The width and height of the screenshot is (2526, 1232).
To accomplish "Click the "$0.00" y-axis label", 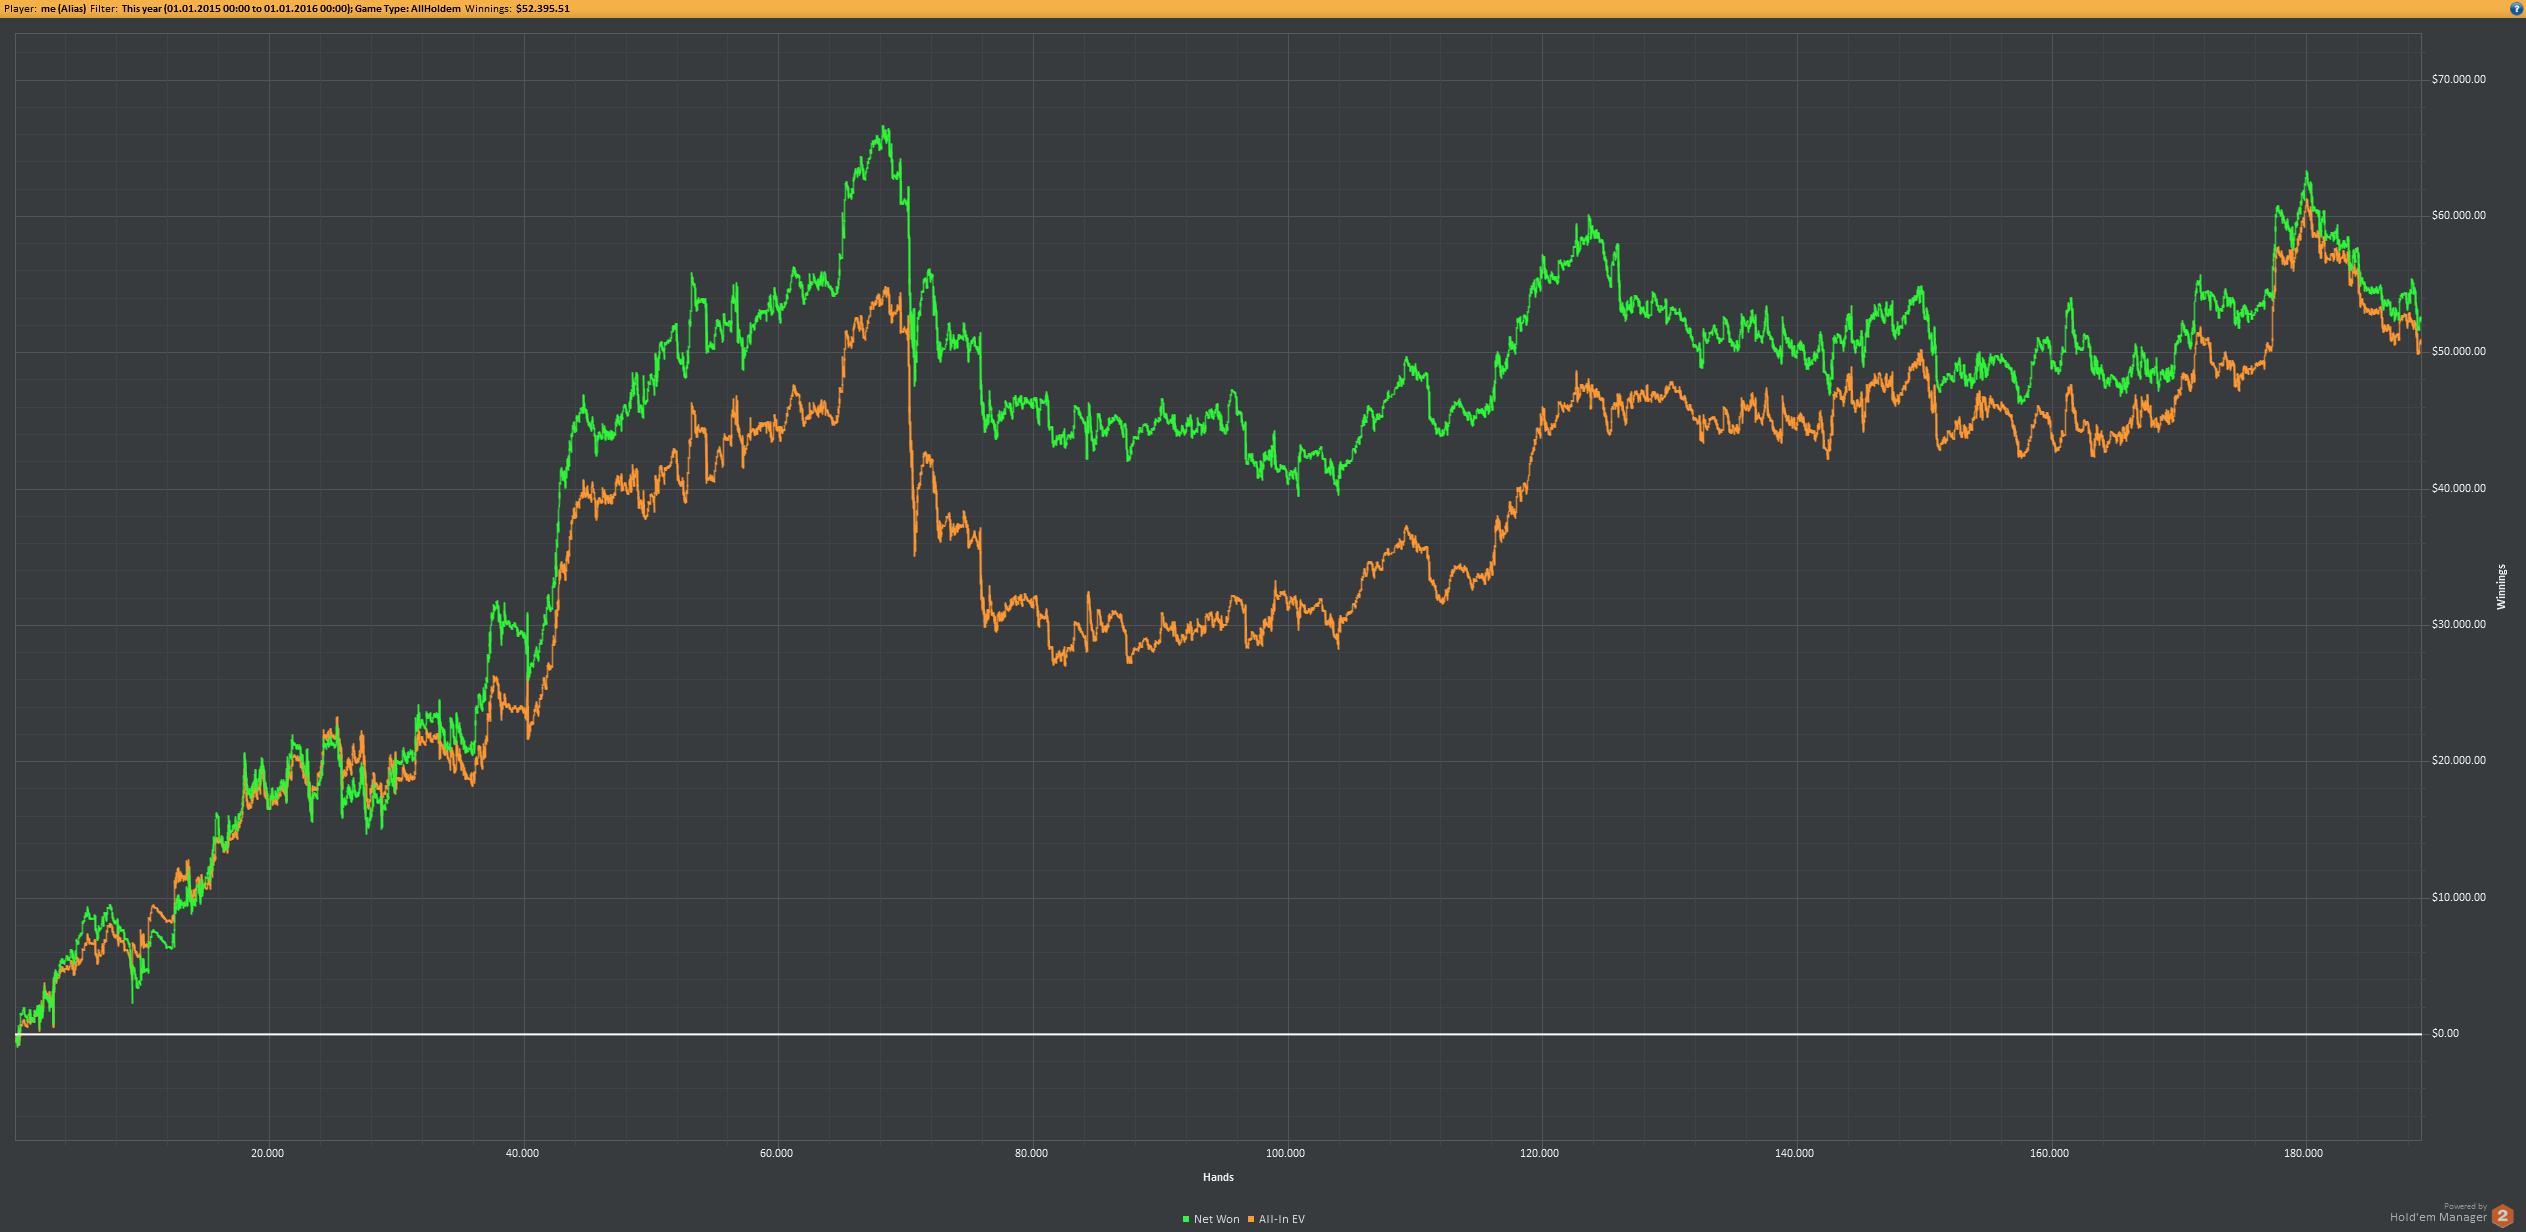I will click(x=2445, y=1033).
